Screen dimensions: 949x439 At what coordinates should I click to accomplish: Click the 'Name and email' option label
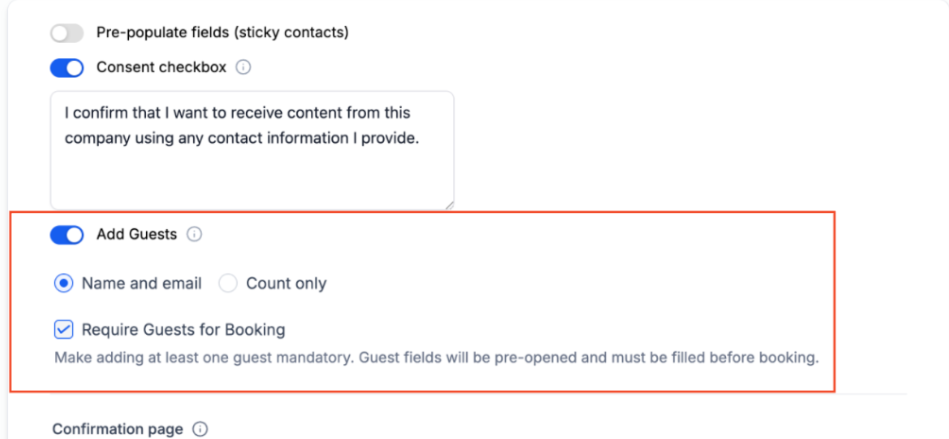click(x=142, y=284)
